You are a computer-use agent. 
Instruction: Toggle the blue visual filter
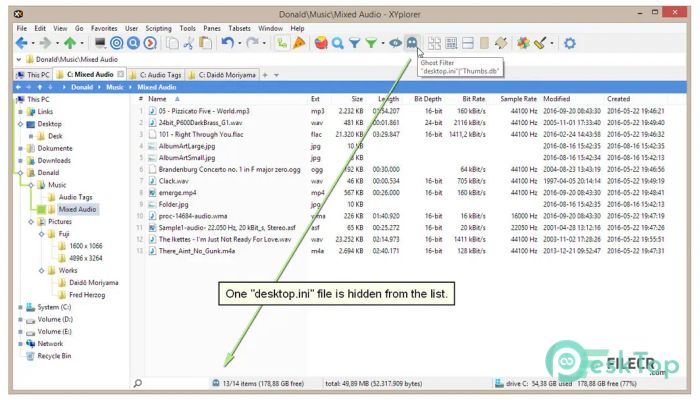point(354,43)
